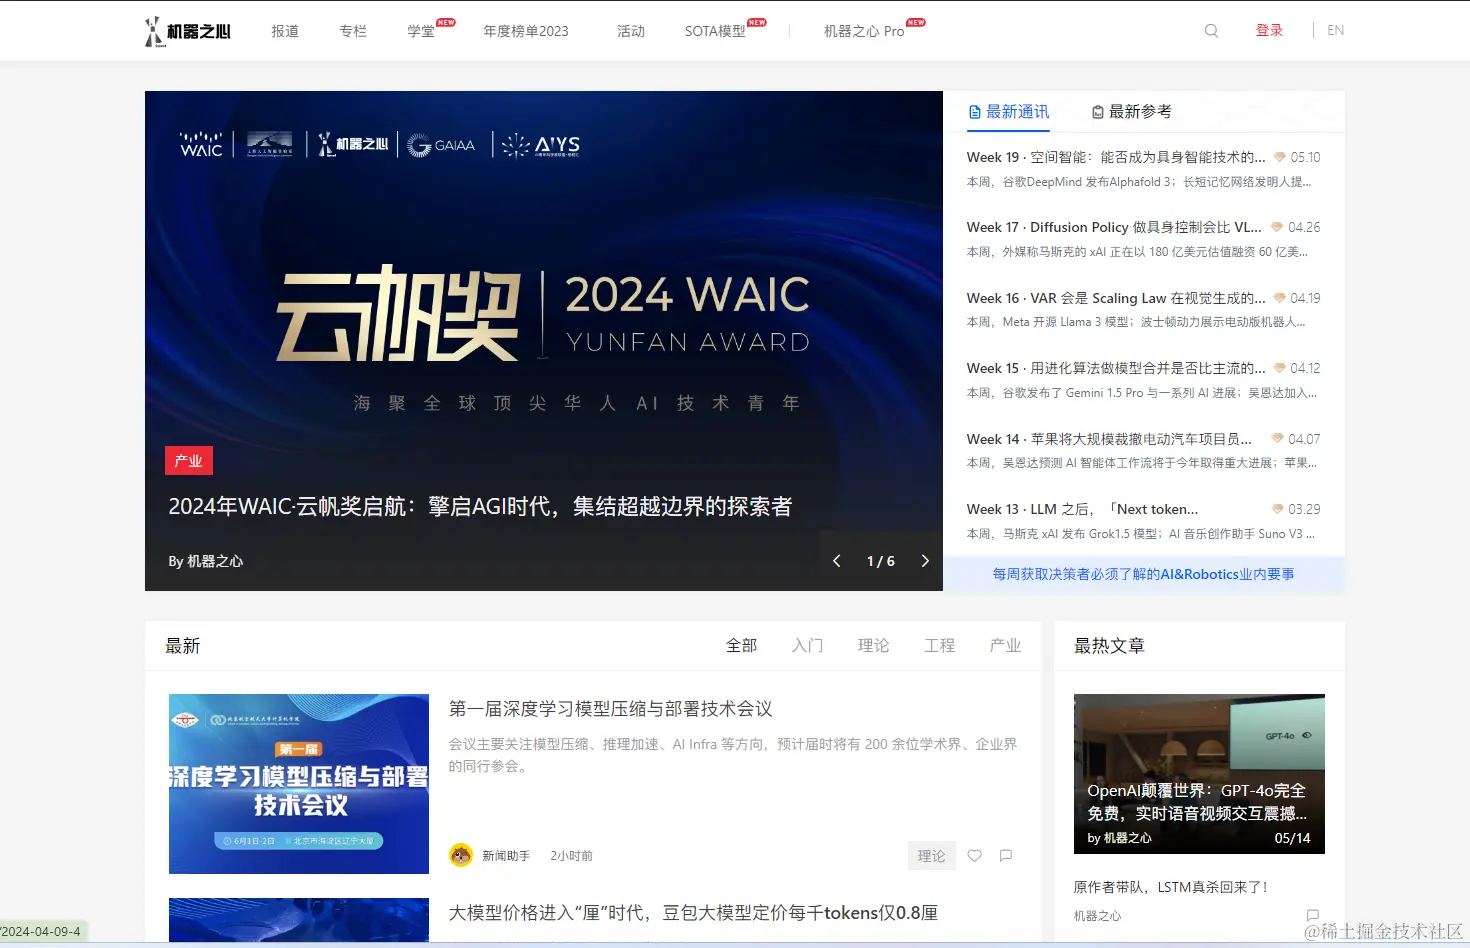The height and width of the screenshot is (948, 1470).
Task: Click 会议主要关注模型压缩 article summary
Action: click(733, 755)
